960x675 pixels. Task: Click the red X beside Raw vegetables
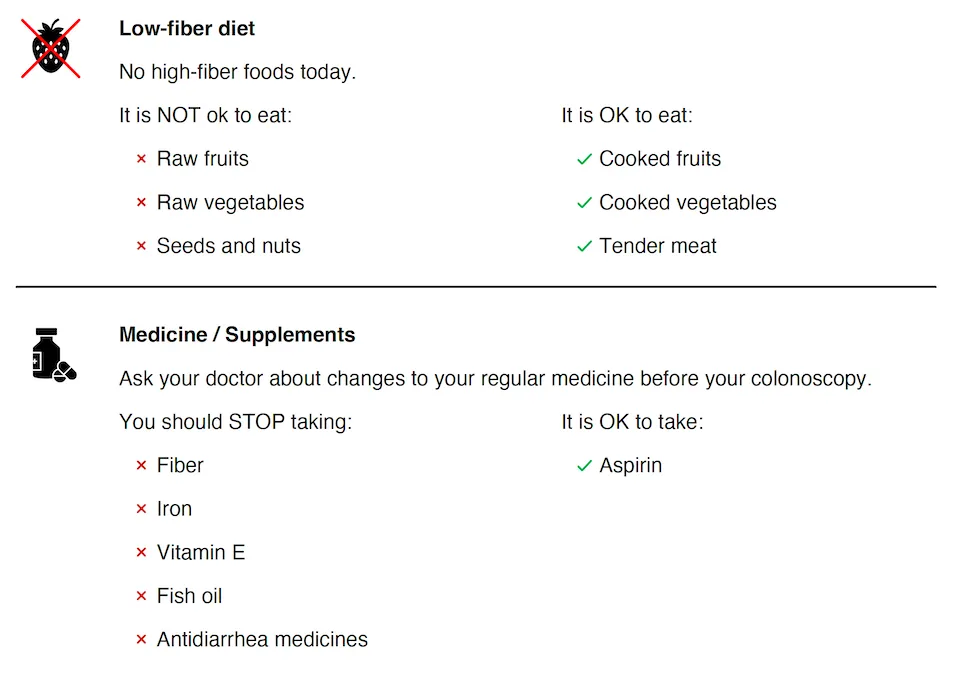coord(141,203)
